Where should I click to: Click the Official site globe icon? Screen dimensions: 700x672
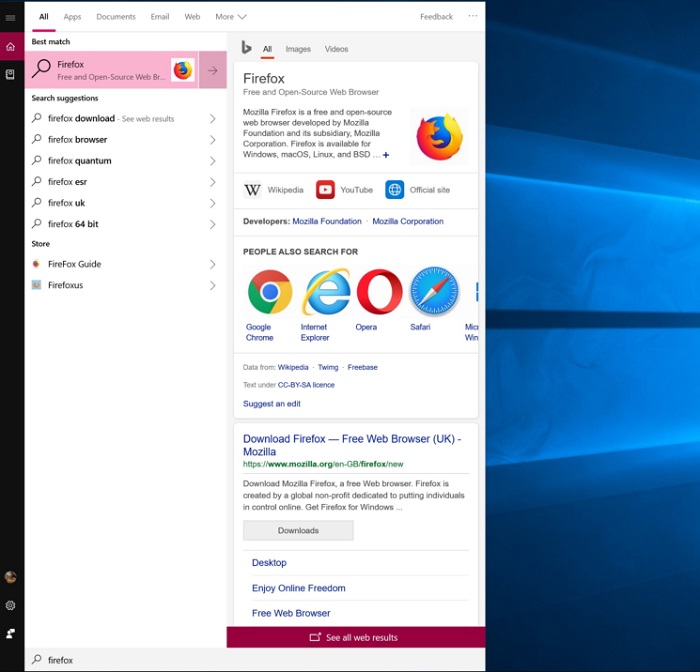point(395,190)
